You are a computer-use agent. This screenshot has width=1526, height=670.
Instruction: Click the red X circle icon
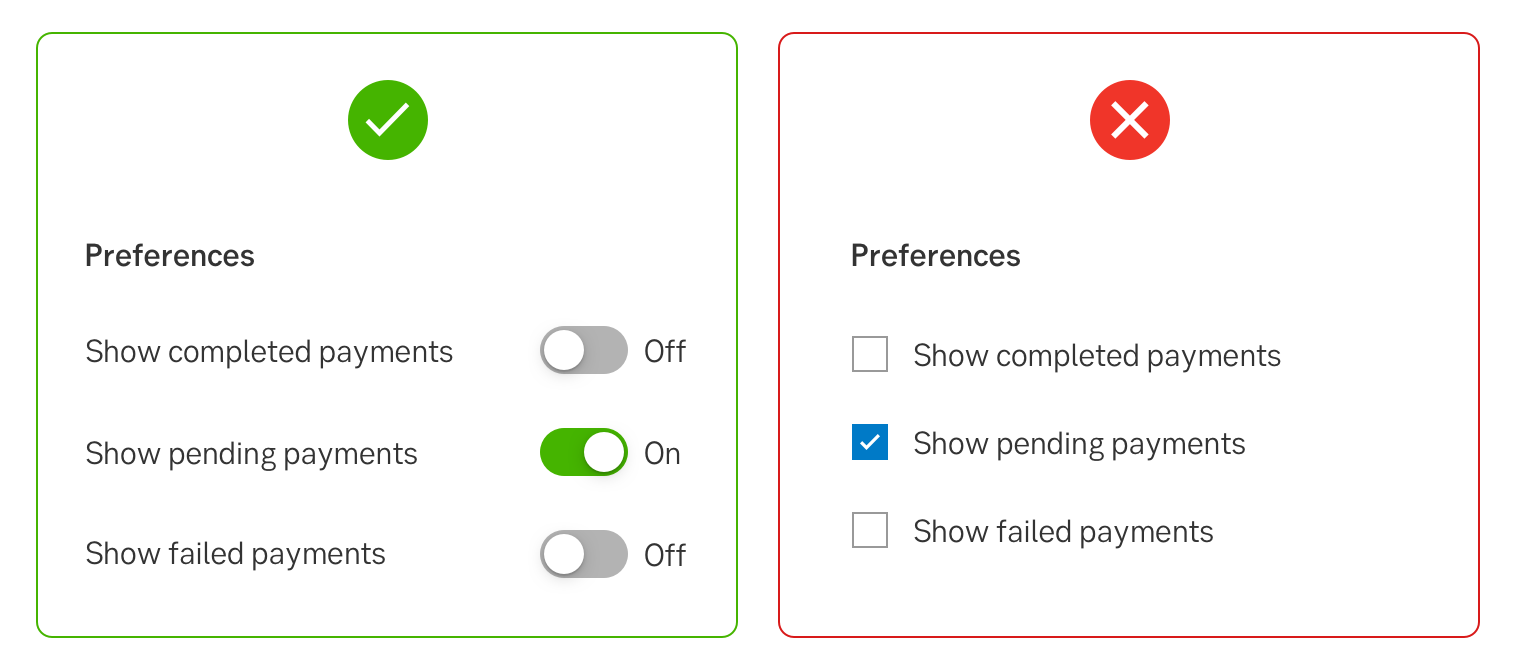(x=1129, y=122)
